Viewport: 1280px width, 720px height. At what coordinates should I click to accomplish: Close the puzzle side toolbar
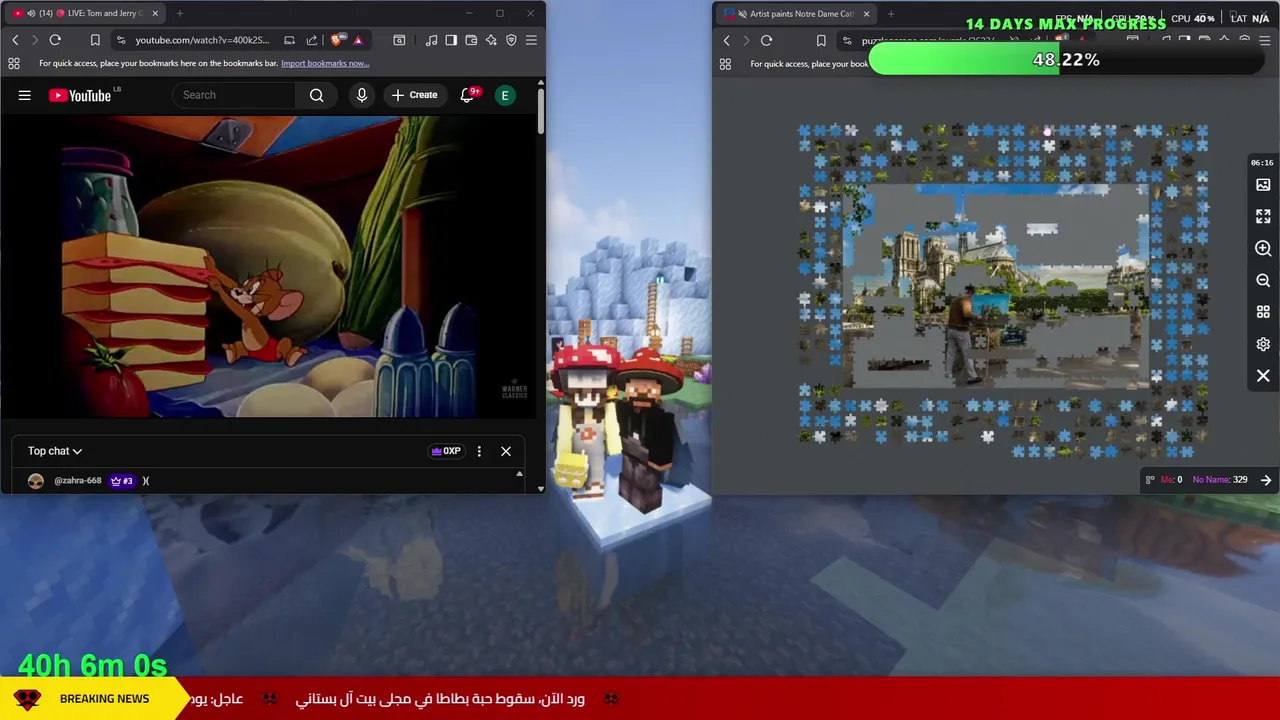click(x=1263, y=376)
